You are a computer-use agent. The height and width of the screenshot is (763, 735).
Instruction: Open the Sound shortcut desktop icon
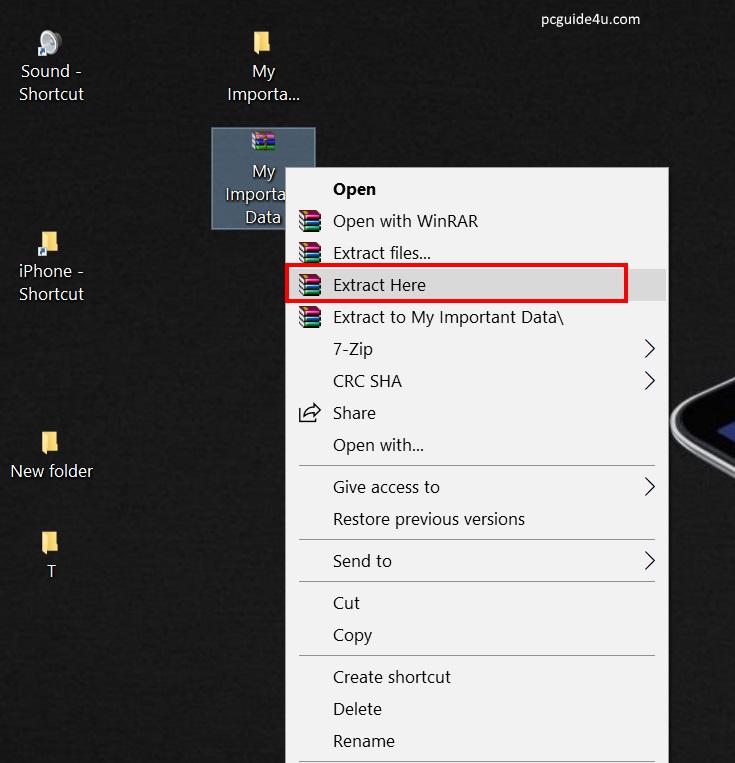click(50, 45)
